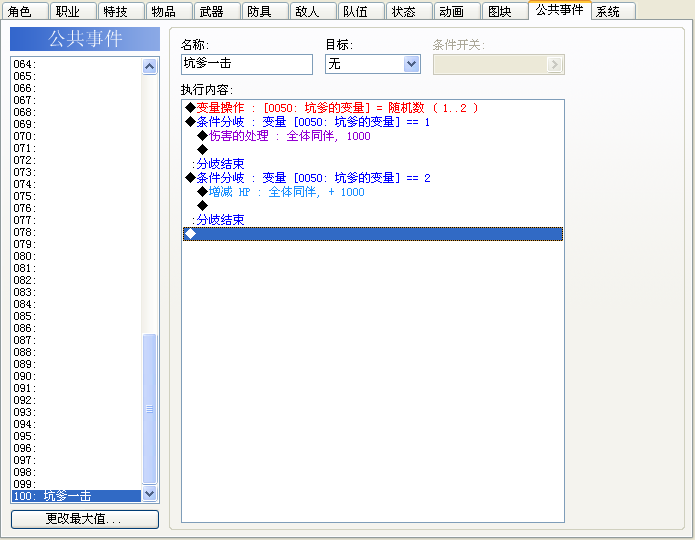Select event list entry 075
Image resolution: width=695 pixels, height=540 pixels.
[x=76, y=196]
